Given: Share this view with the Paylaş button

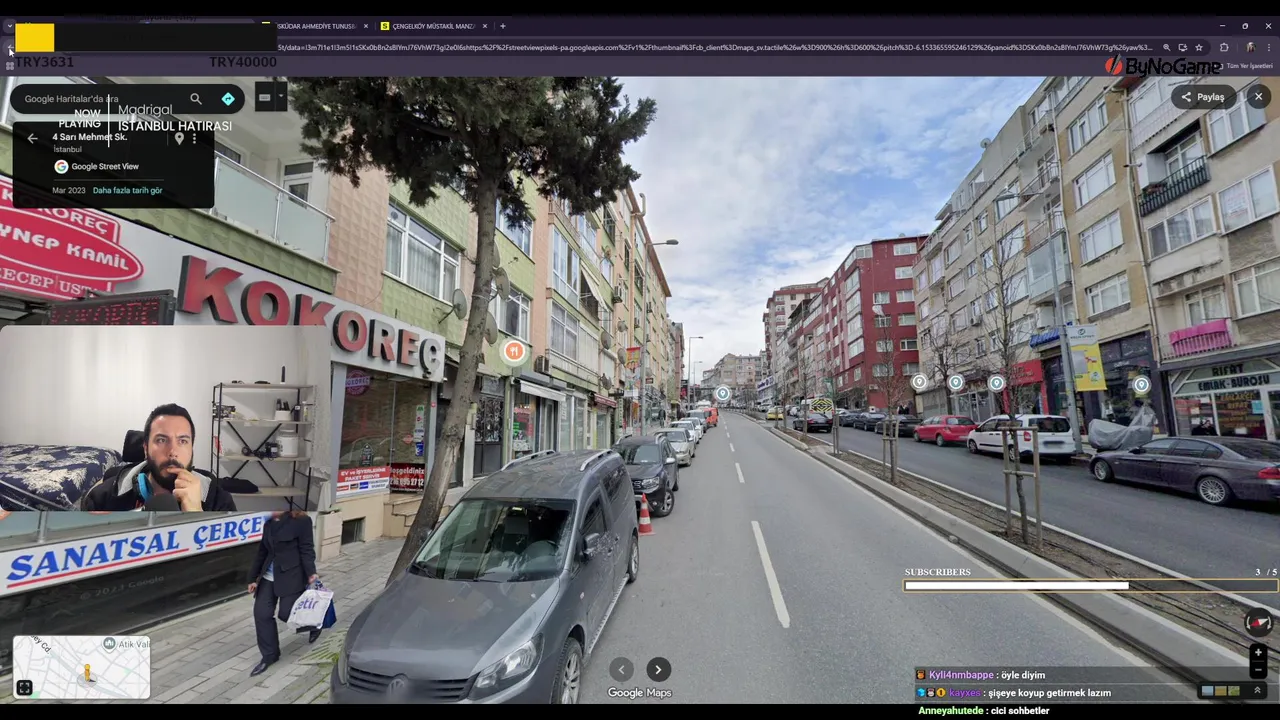Looking at the screenshot, I should tap(1203, 97).
